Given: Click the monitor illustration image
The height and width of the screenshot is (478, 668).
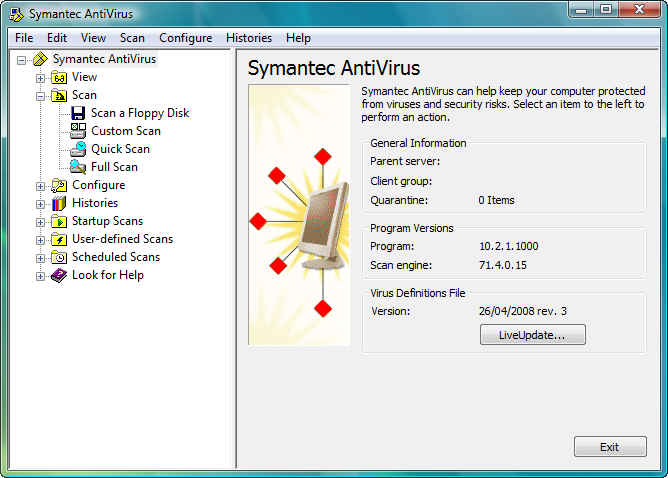Looking at the screenshot, I should pos(299,215).
